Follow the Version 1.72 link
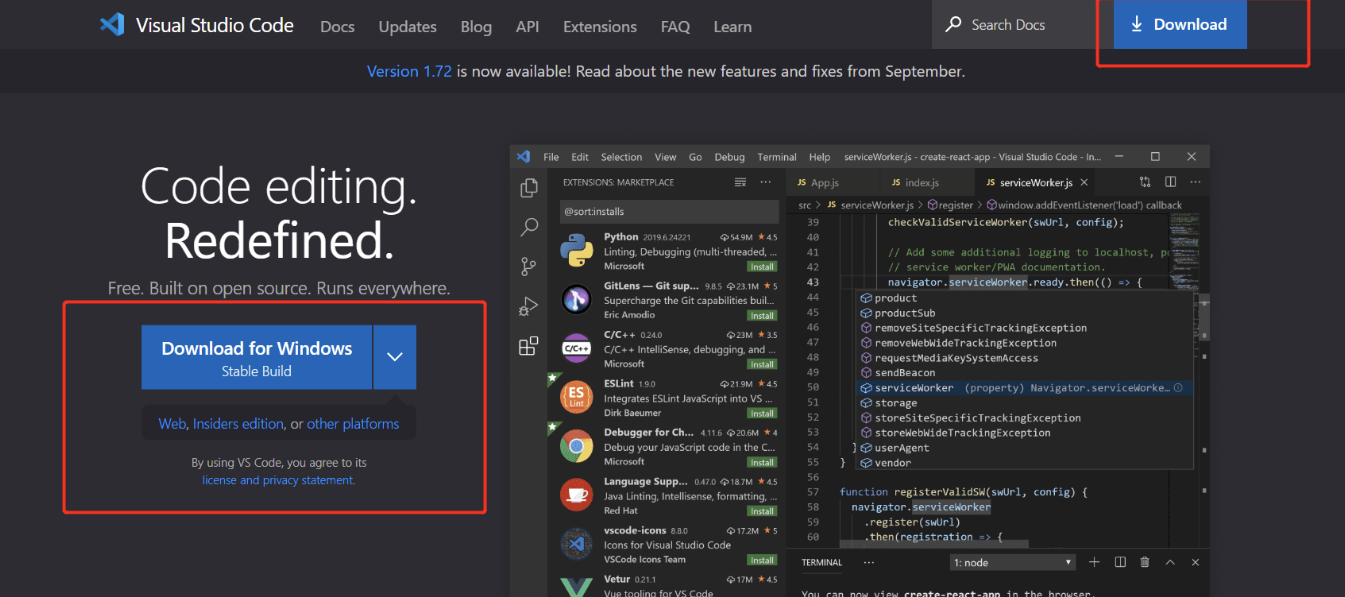This screenshot has width=1345, height=597. (409, 71)
